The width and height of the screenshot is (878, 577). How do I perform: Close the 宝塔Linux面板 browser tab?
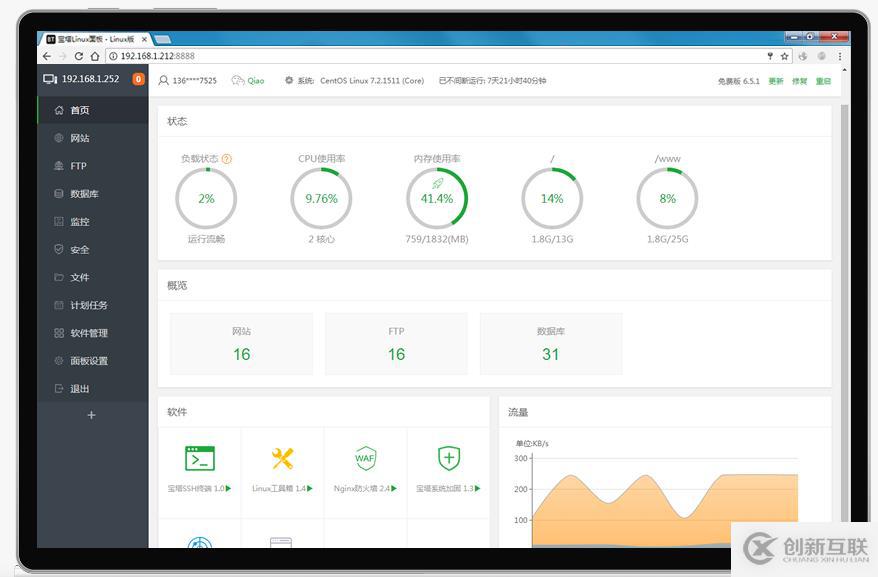point(144,39)
